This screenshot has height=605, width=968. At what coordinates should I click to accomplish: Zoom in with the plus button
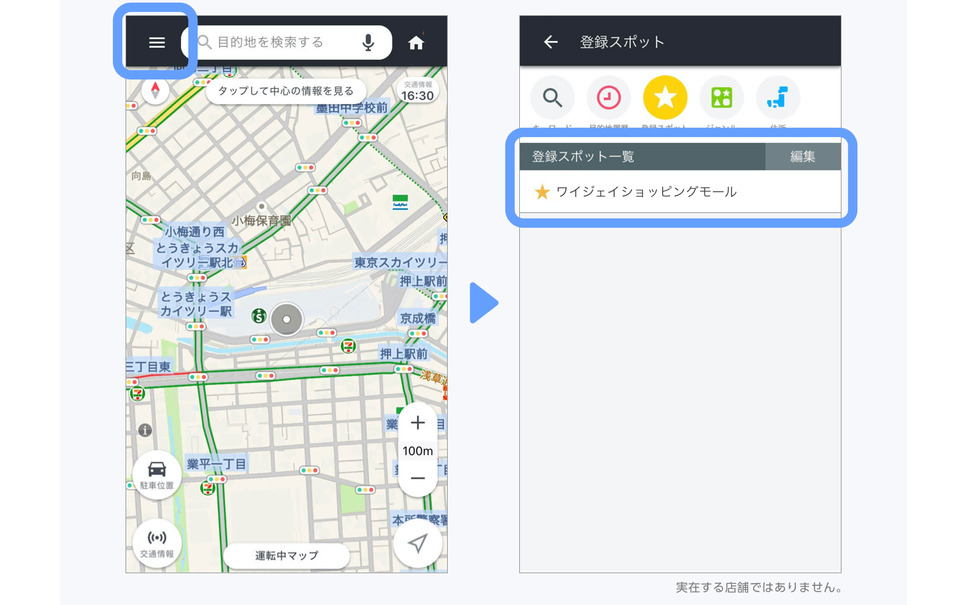418,423
